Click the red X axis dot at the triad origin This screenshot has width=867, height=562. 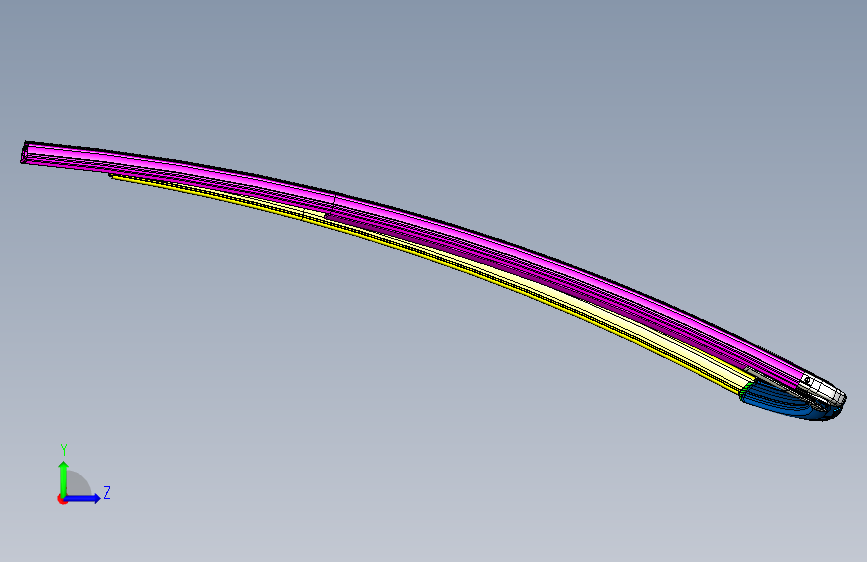coord(61,499)
